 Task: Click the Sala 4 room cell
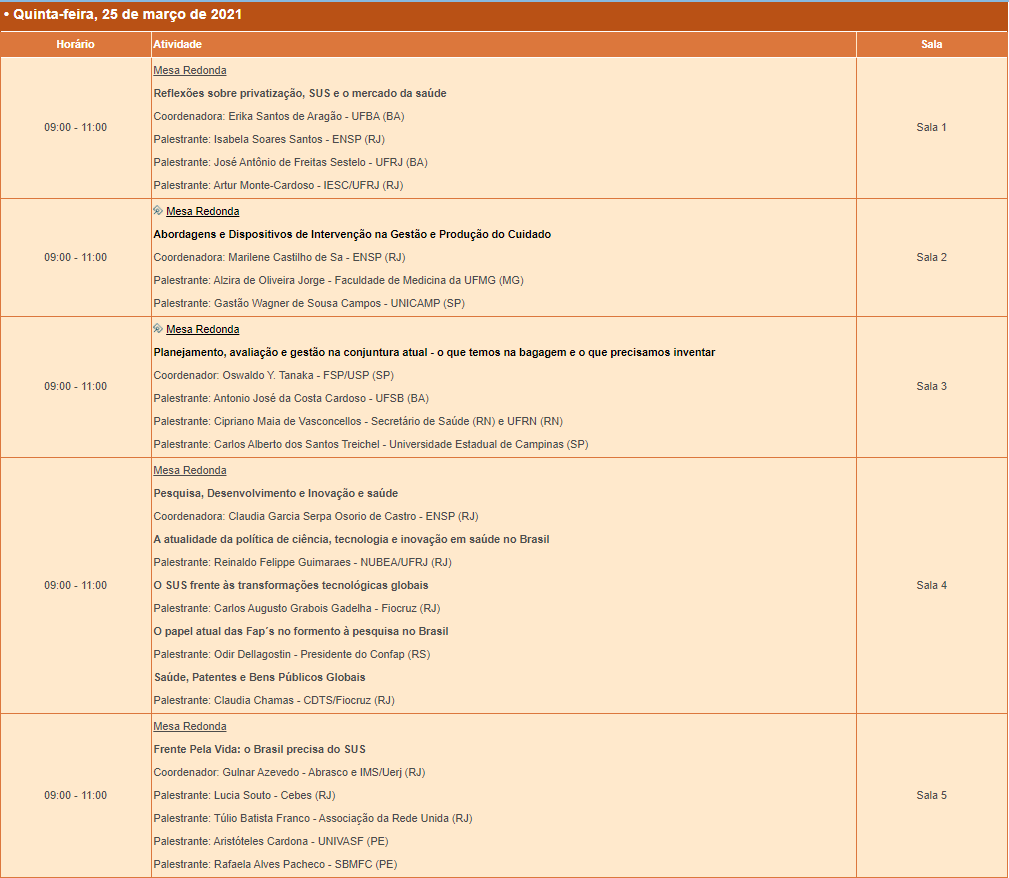click(x=932, y=585)
